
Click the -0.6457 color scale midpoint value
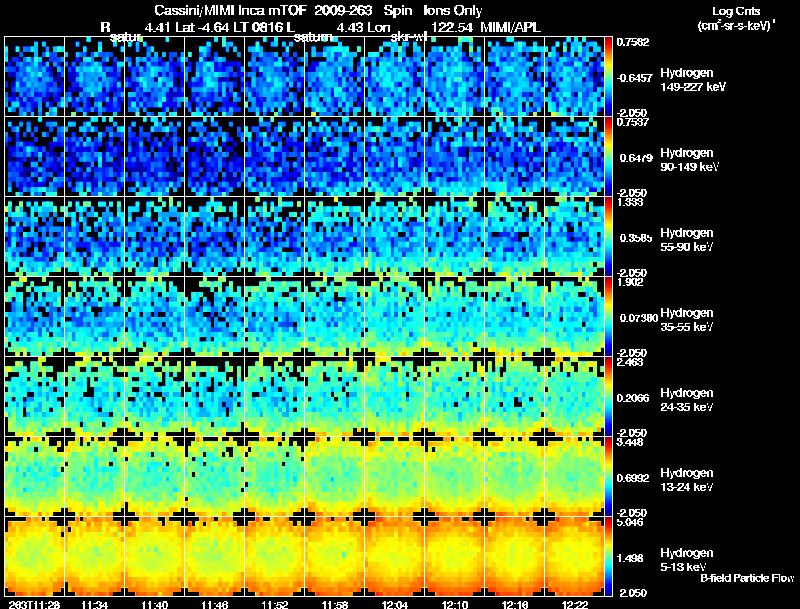pos(634,78)
